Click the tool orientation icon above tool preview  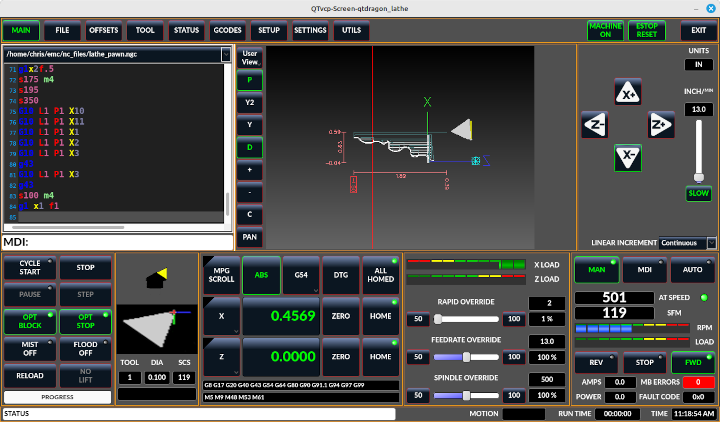[156, 276]
